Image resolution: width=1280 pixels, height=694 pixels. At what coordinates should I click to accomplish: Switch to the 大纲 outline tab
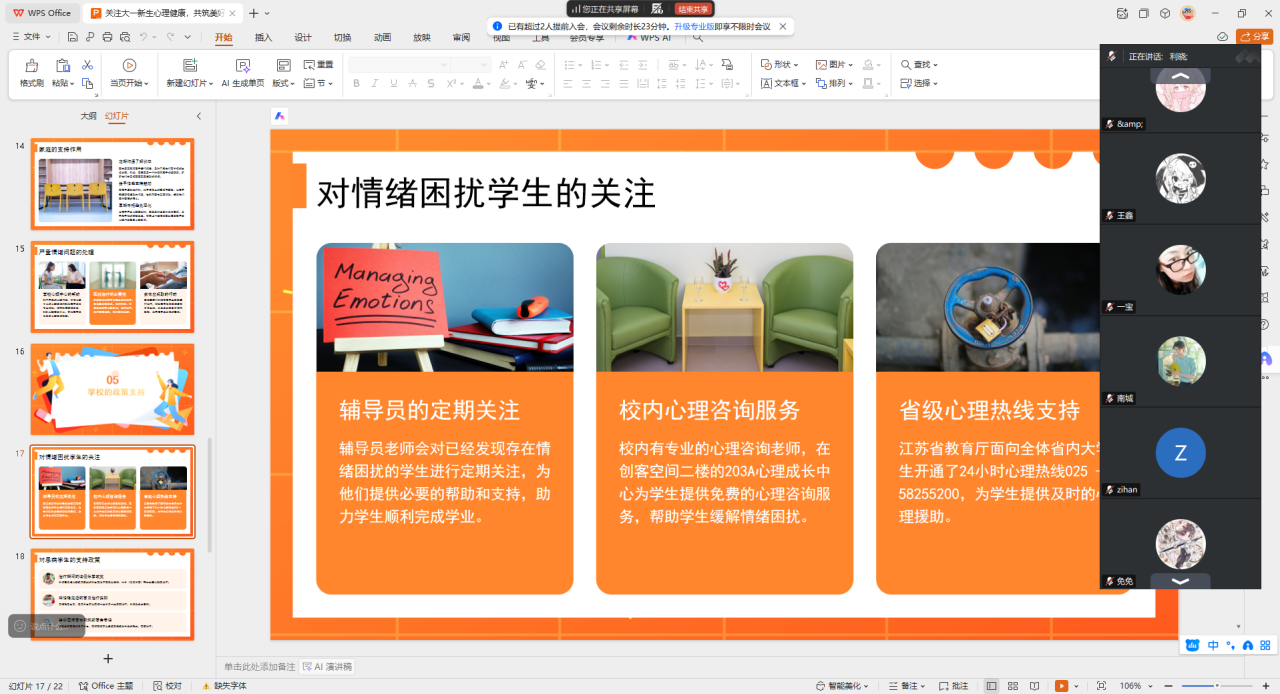coord(89,116)
